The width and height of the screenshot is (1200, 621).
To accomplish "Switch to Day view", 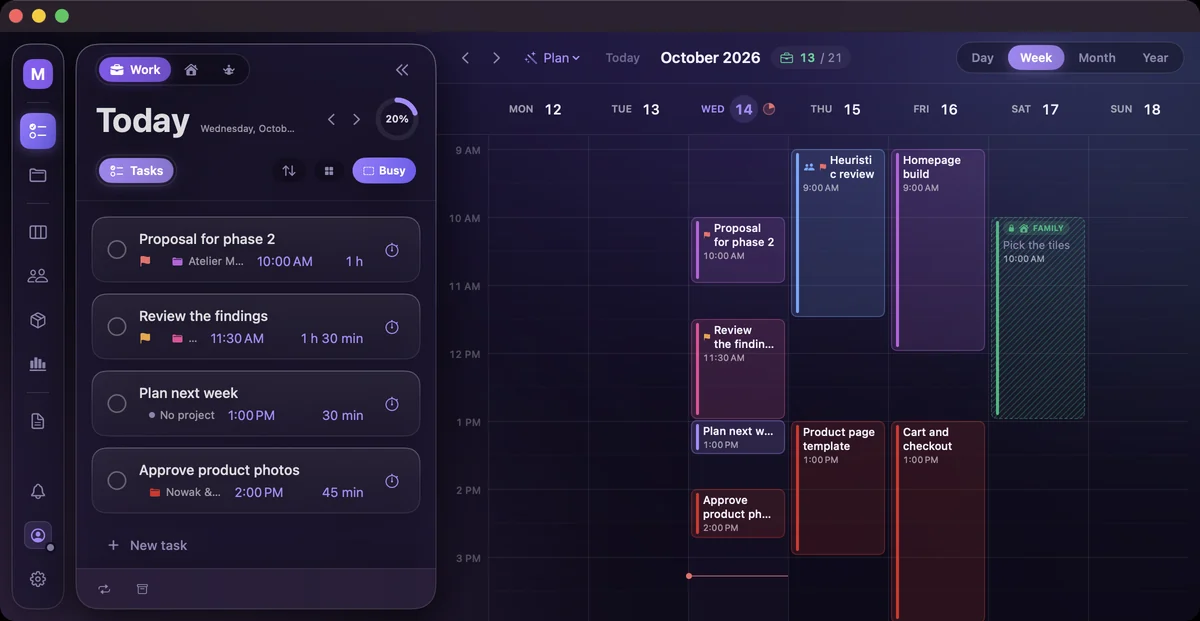I will (x=982, y=58).
